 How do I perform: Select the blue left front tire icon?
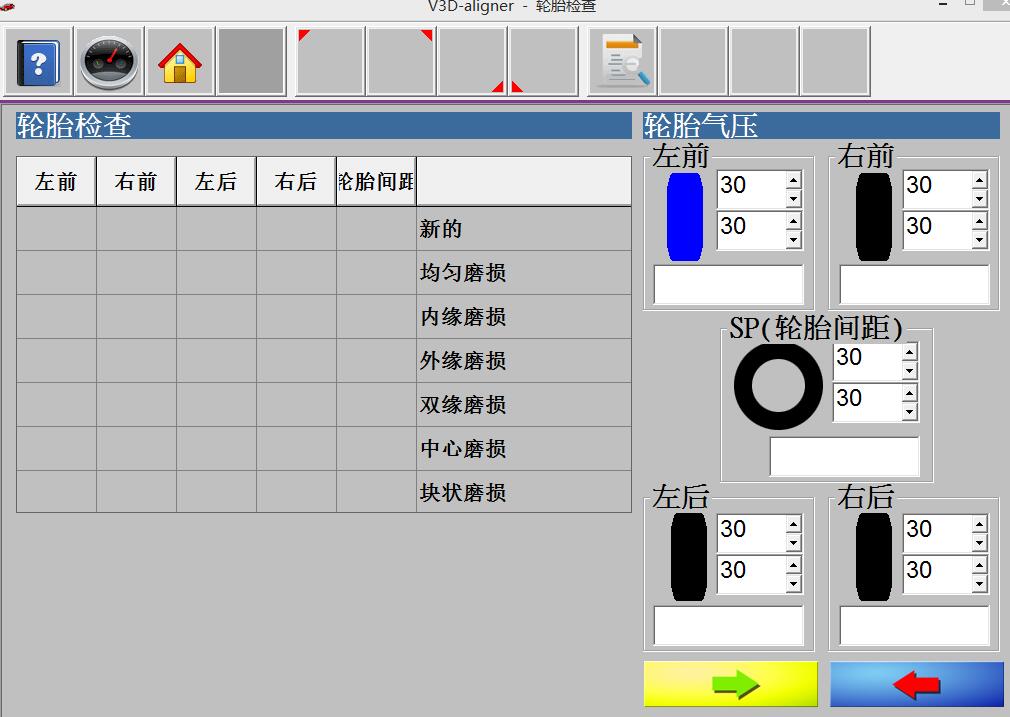685,217
